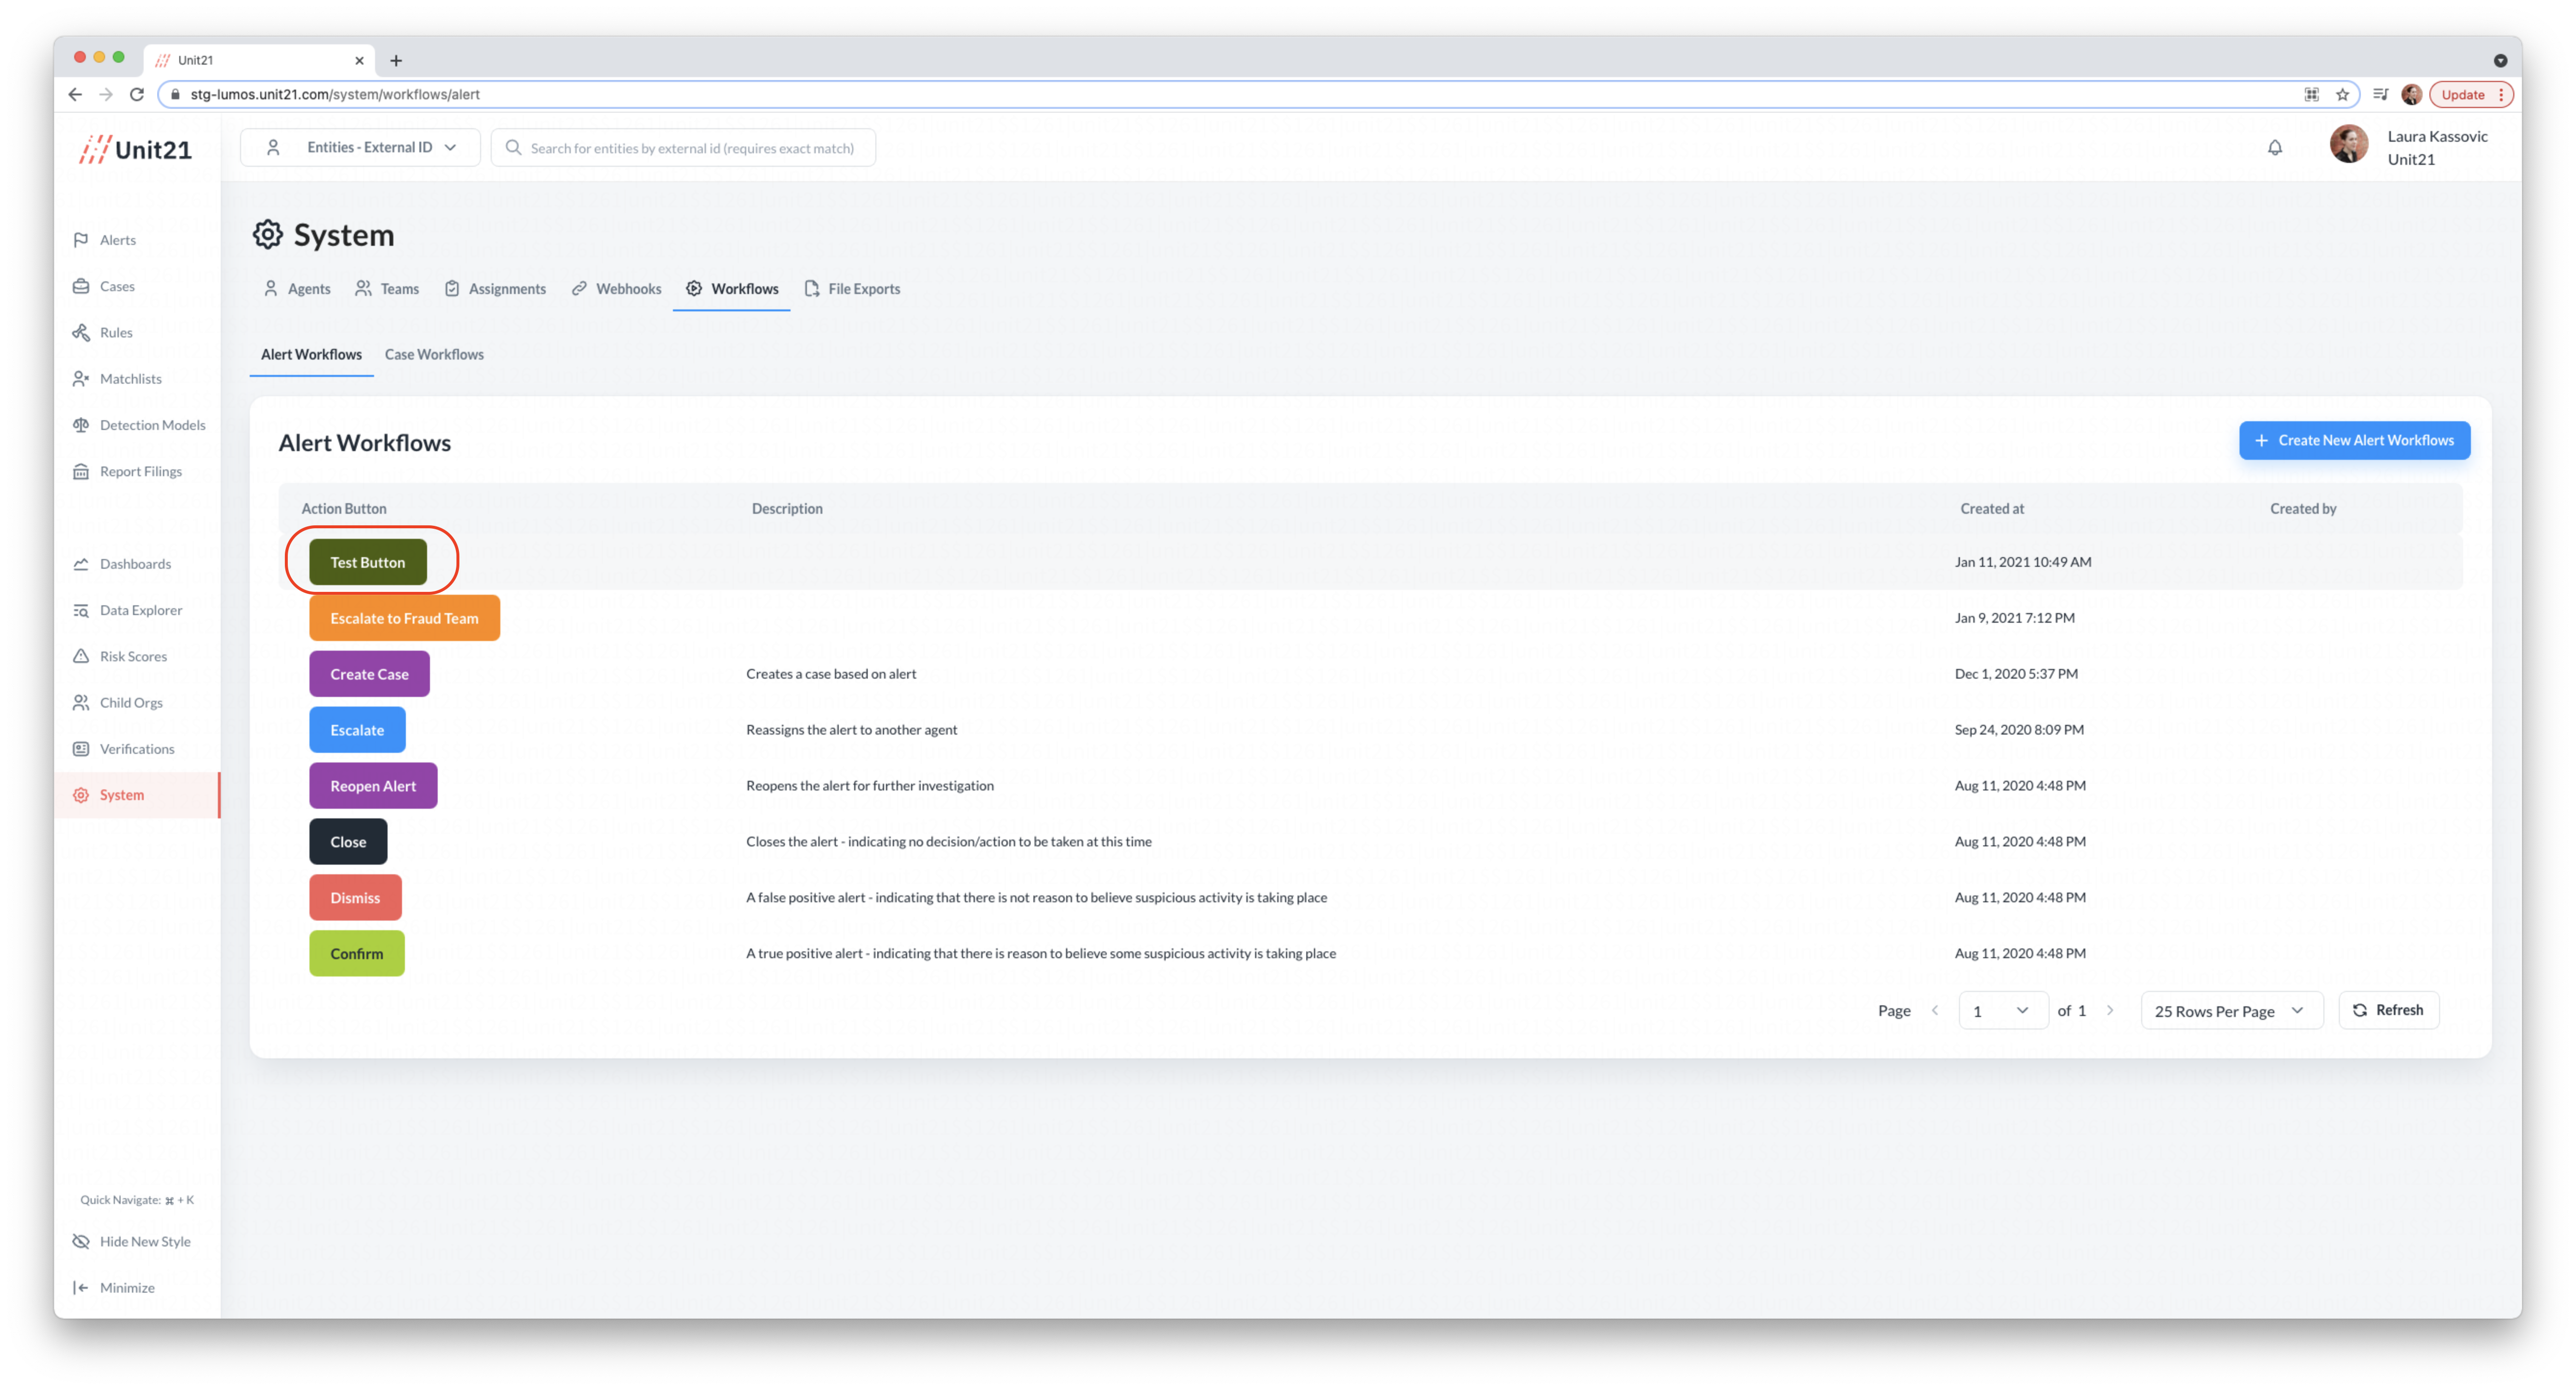Screen dimensions: 2576x1390
Task: Toggle Hide New Style option
Action: click(x=144, y=1241)
